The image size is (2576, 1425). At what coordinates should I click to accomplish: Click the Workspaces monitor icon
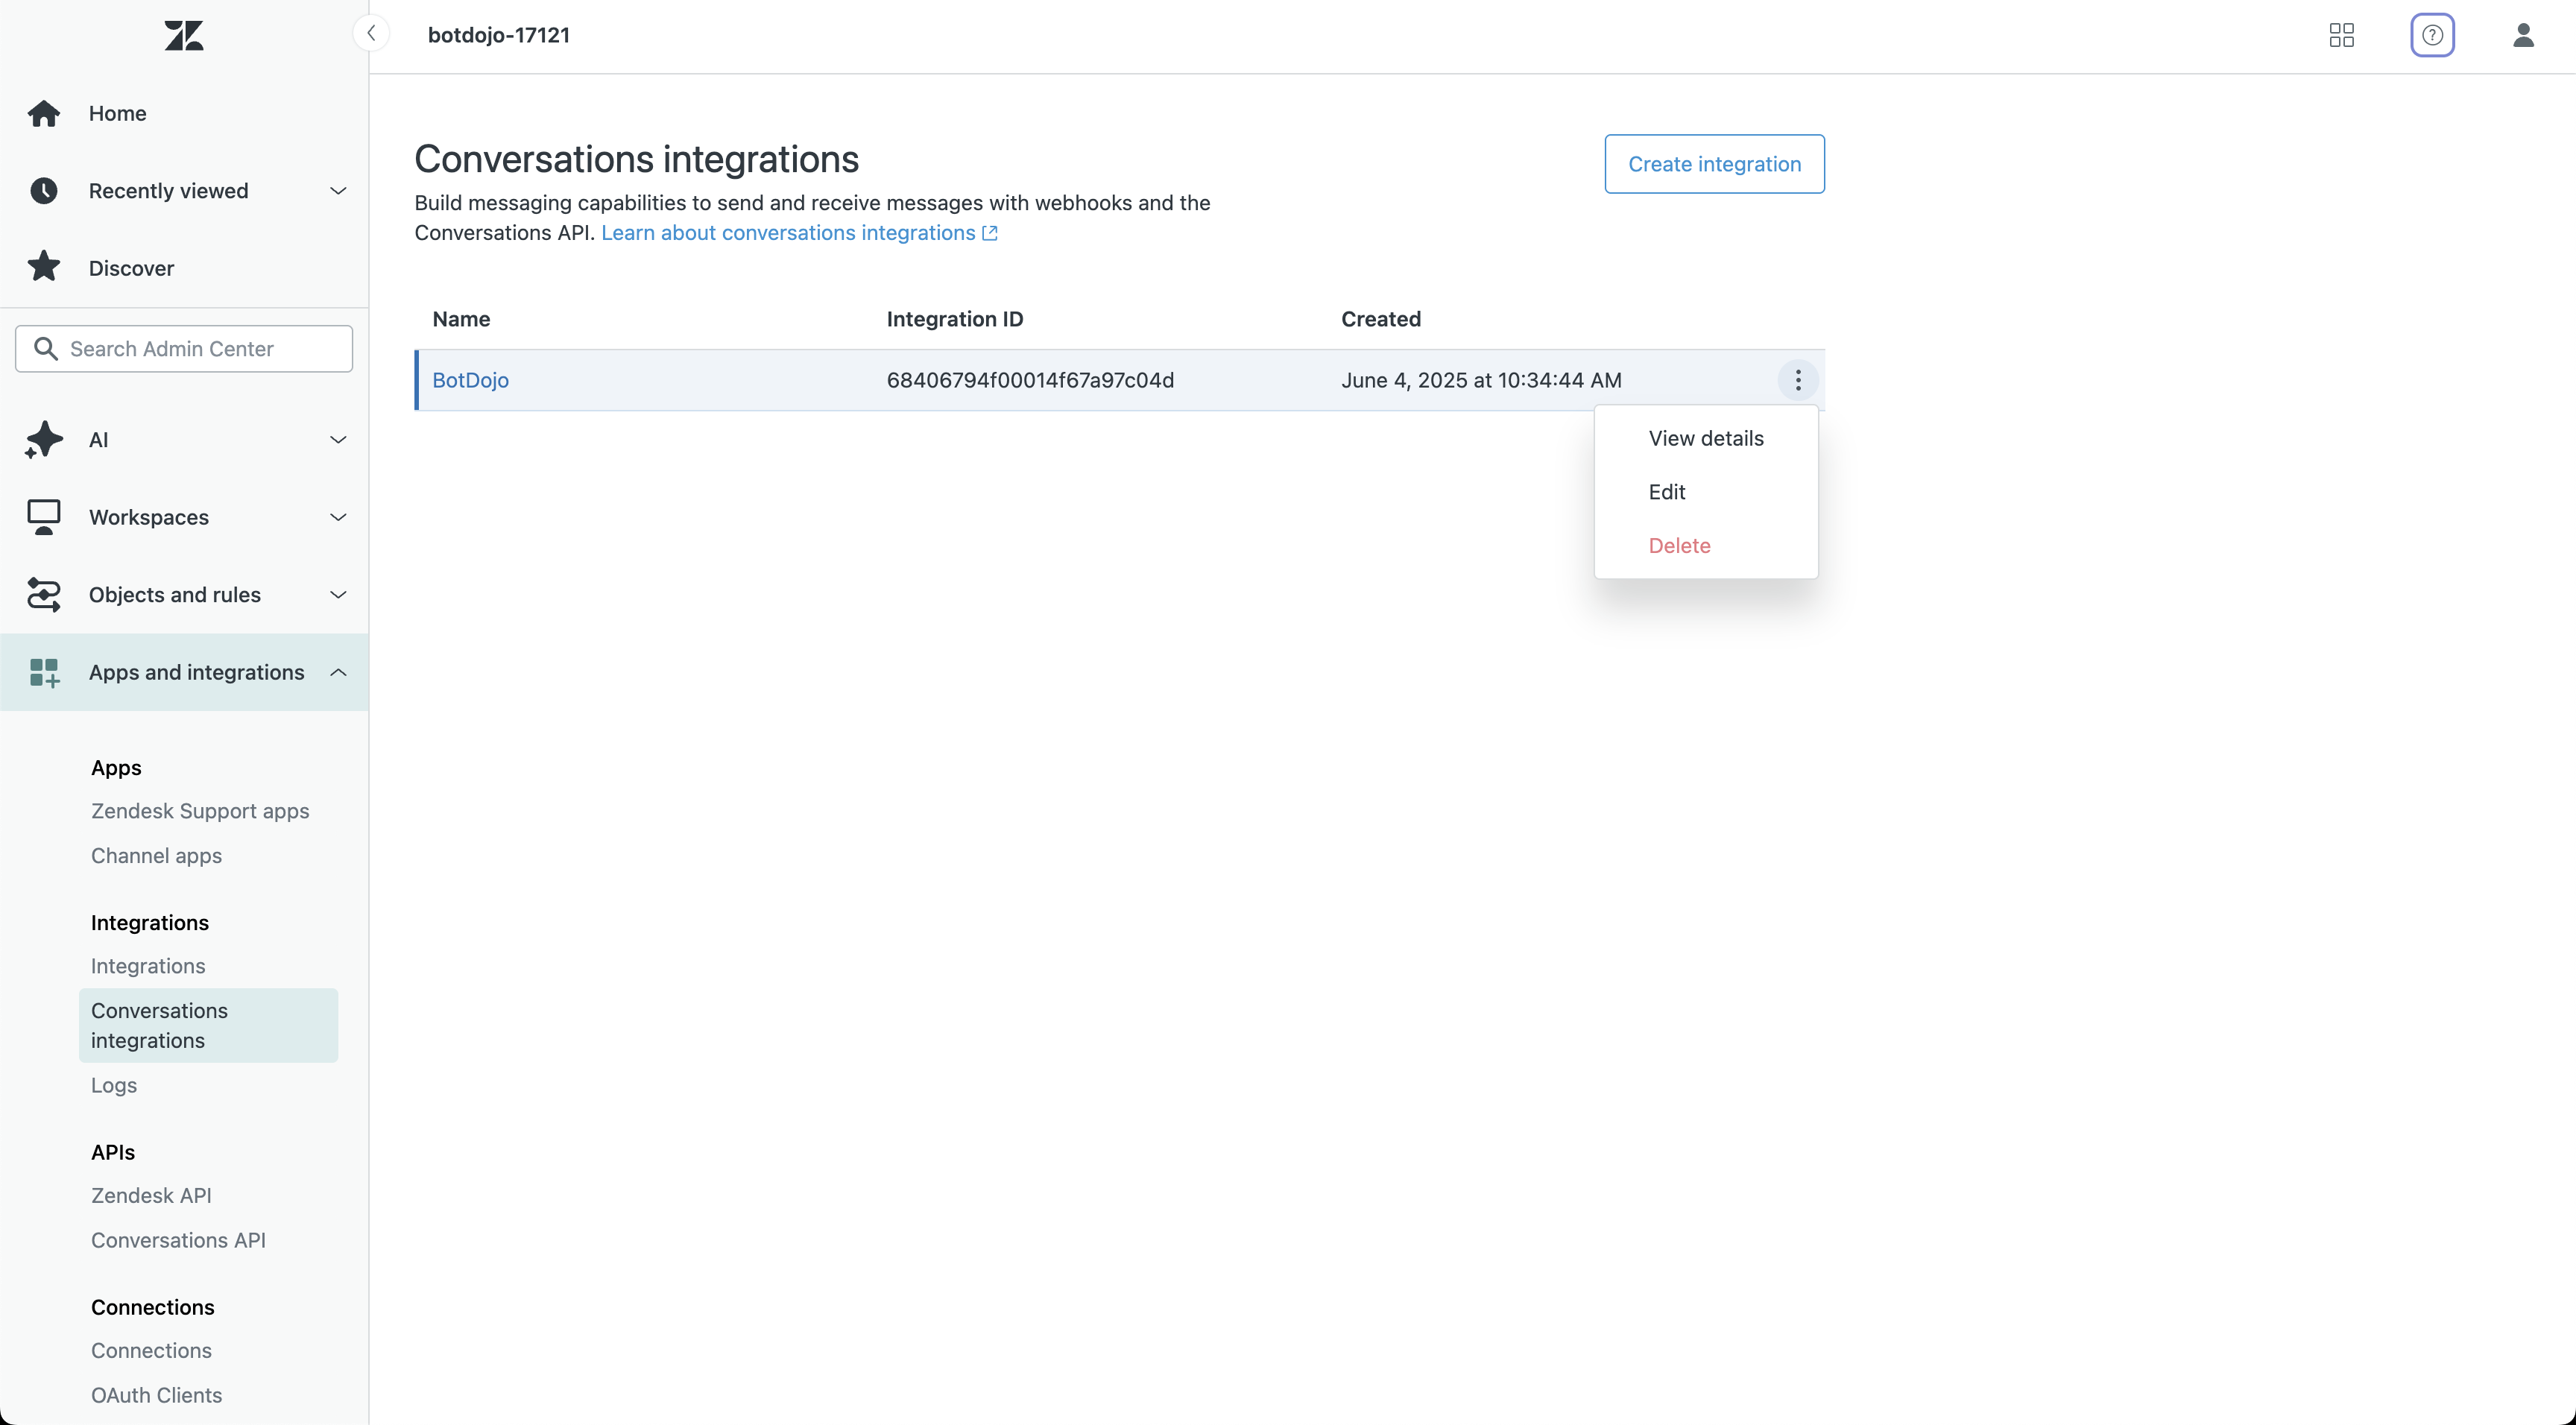coord(43,517)
